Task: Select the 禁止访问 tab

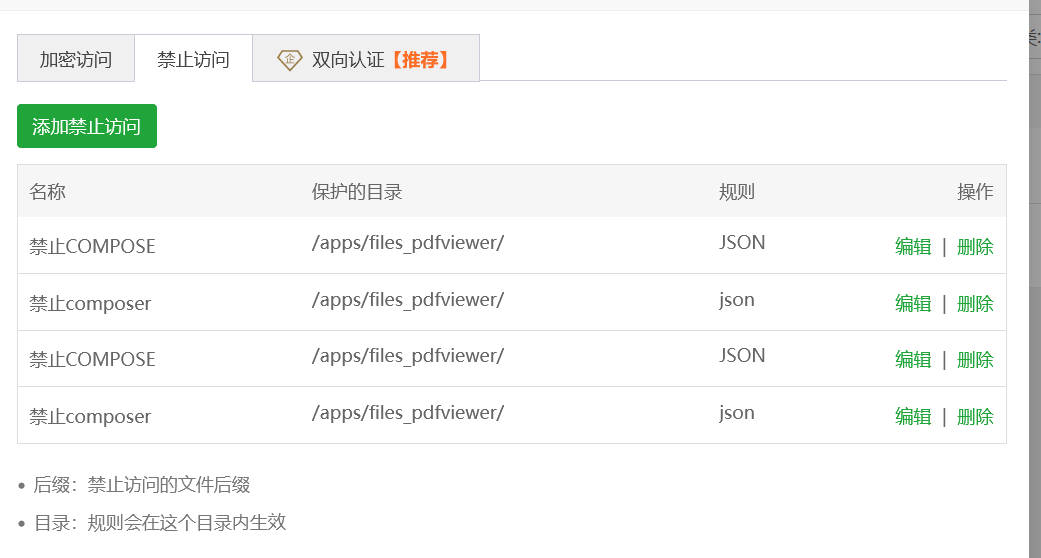Action: tap(193, 58)
